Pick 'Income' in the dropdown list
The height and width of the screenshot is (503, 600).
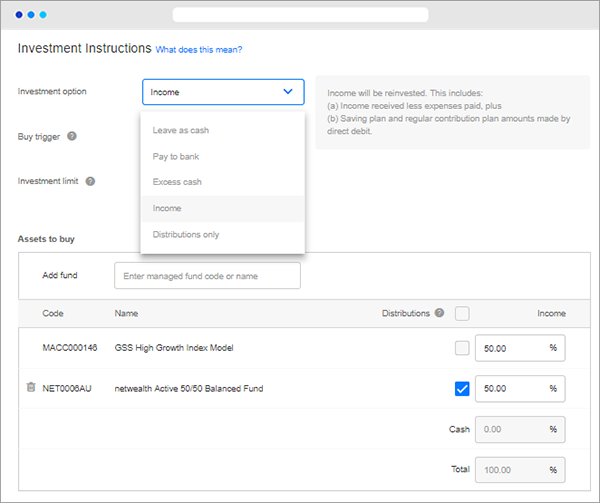click(x=167, y=208)
